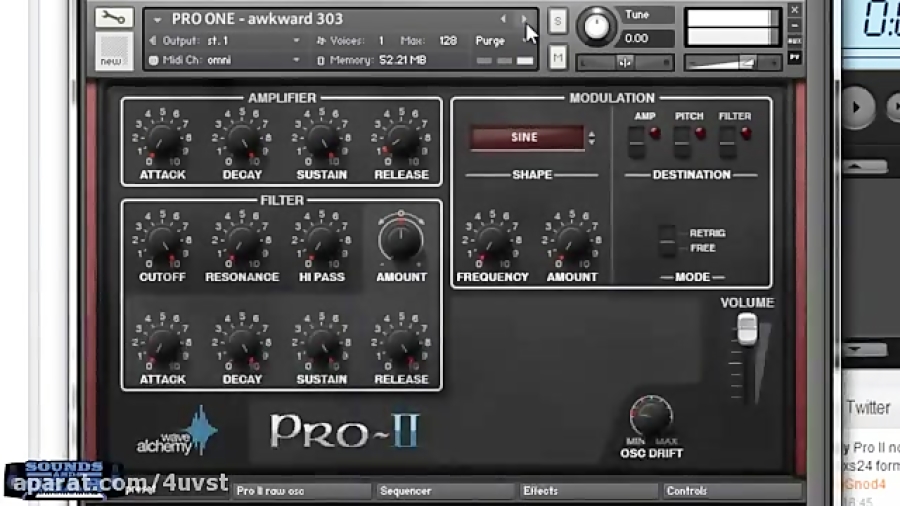The width and height of the screenshot is (900, 506).
Task: Open the aux sends button in header
Action: pyautogui.click(x=794, y=41)
